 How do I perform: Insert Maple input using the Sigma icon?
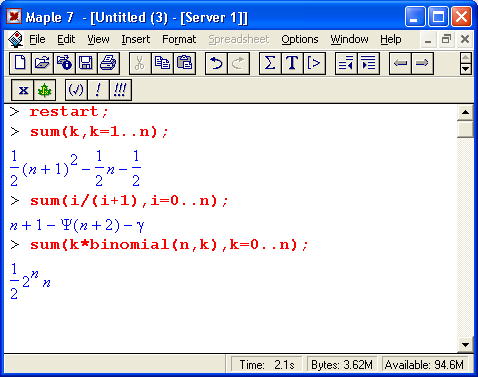coord(270,63)
